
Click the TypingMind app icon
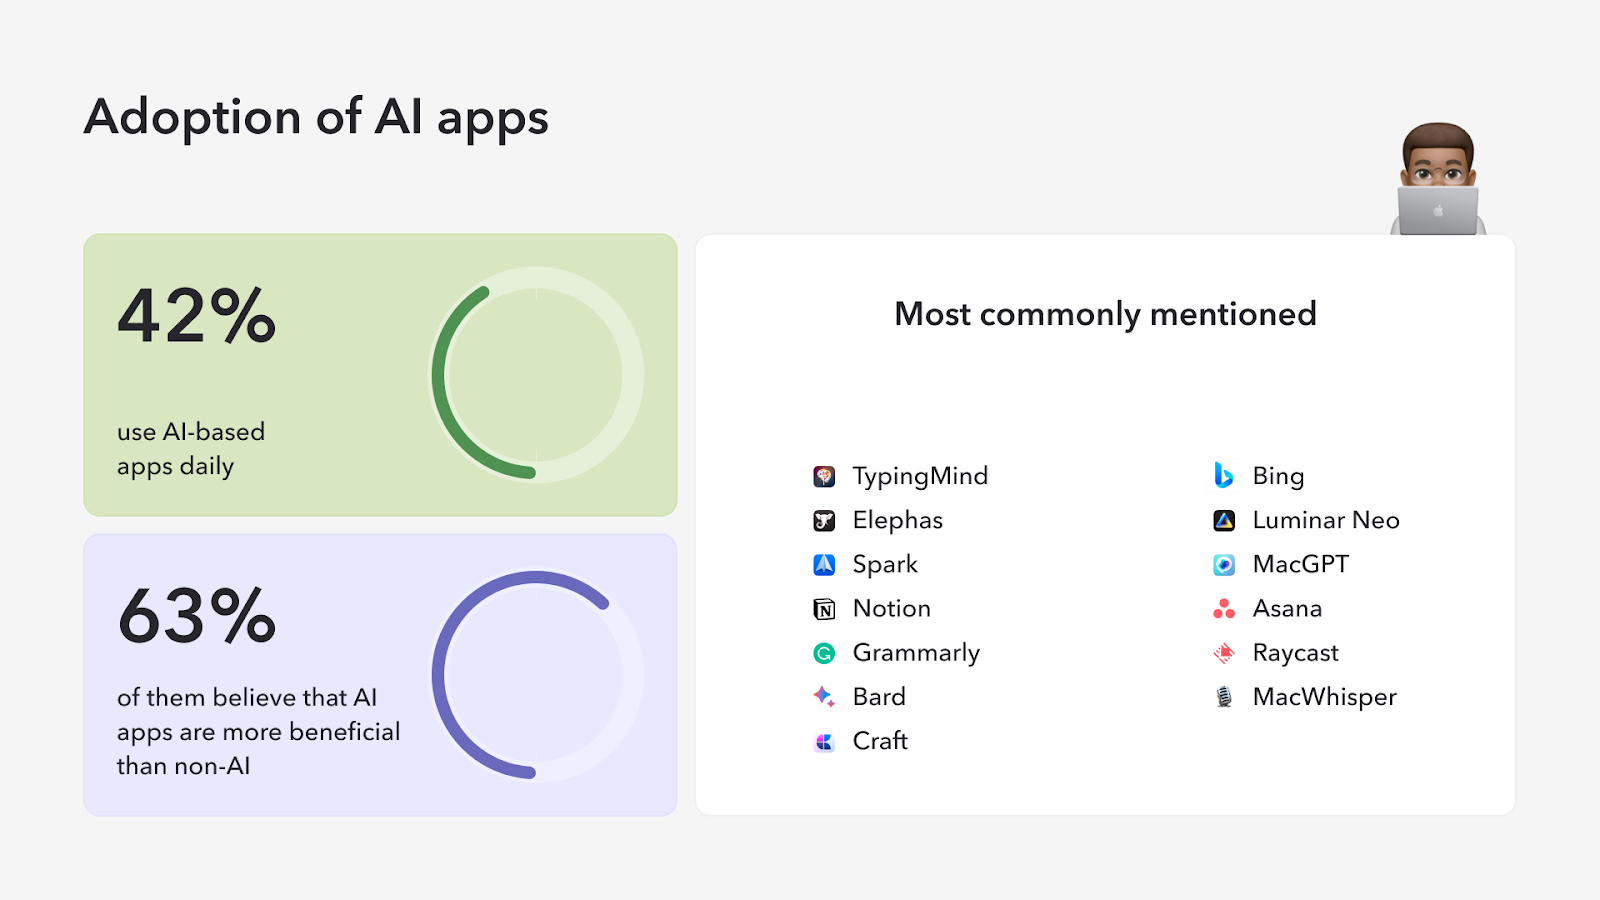[824, 476]
